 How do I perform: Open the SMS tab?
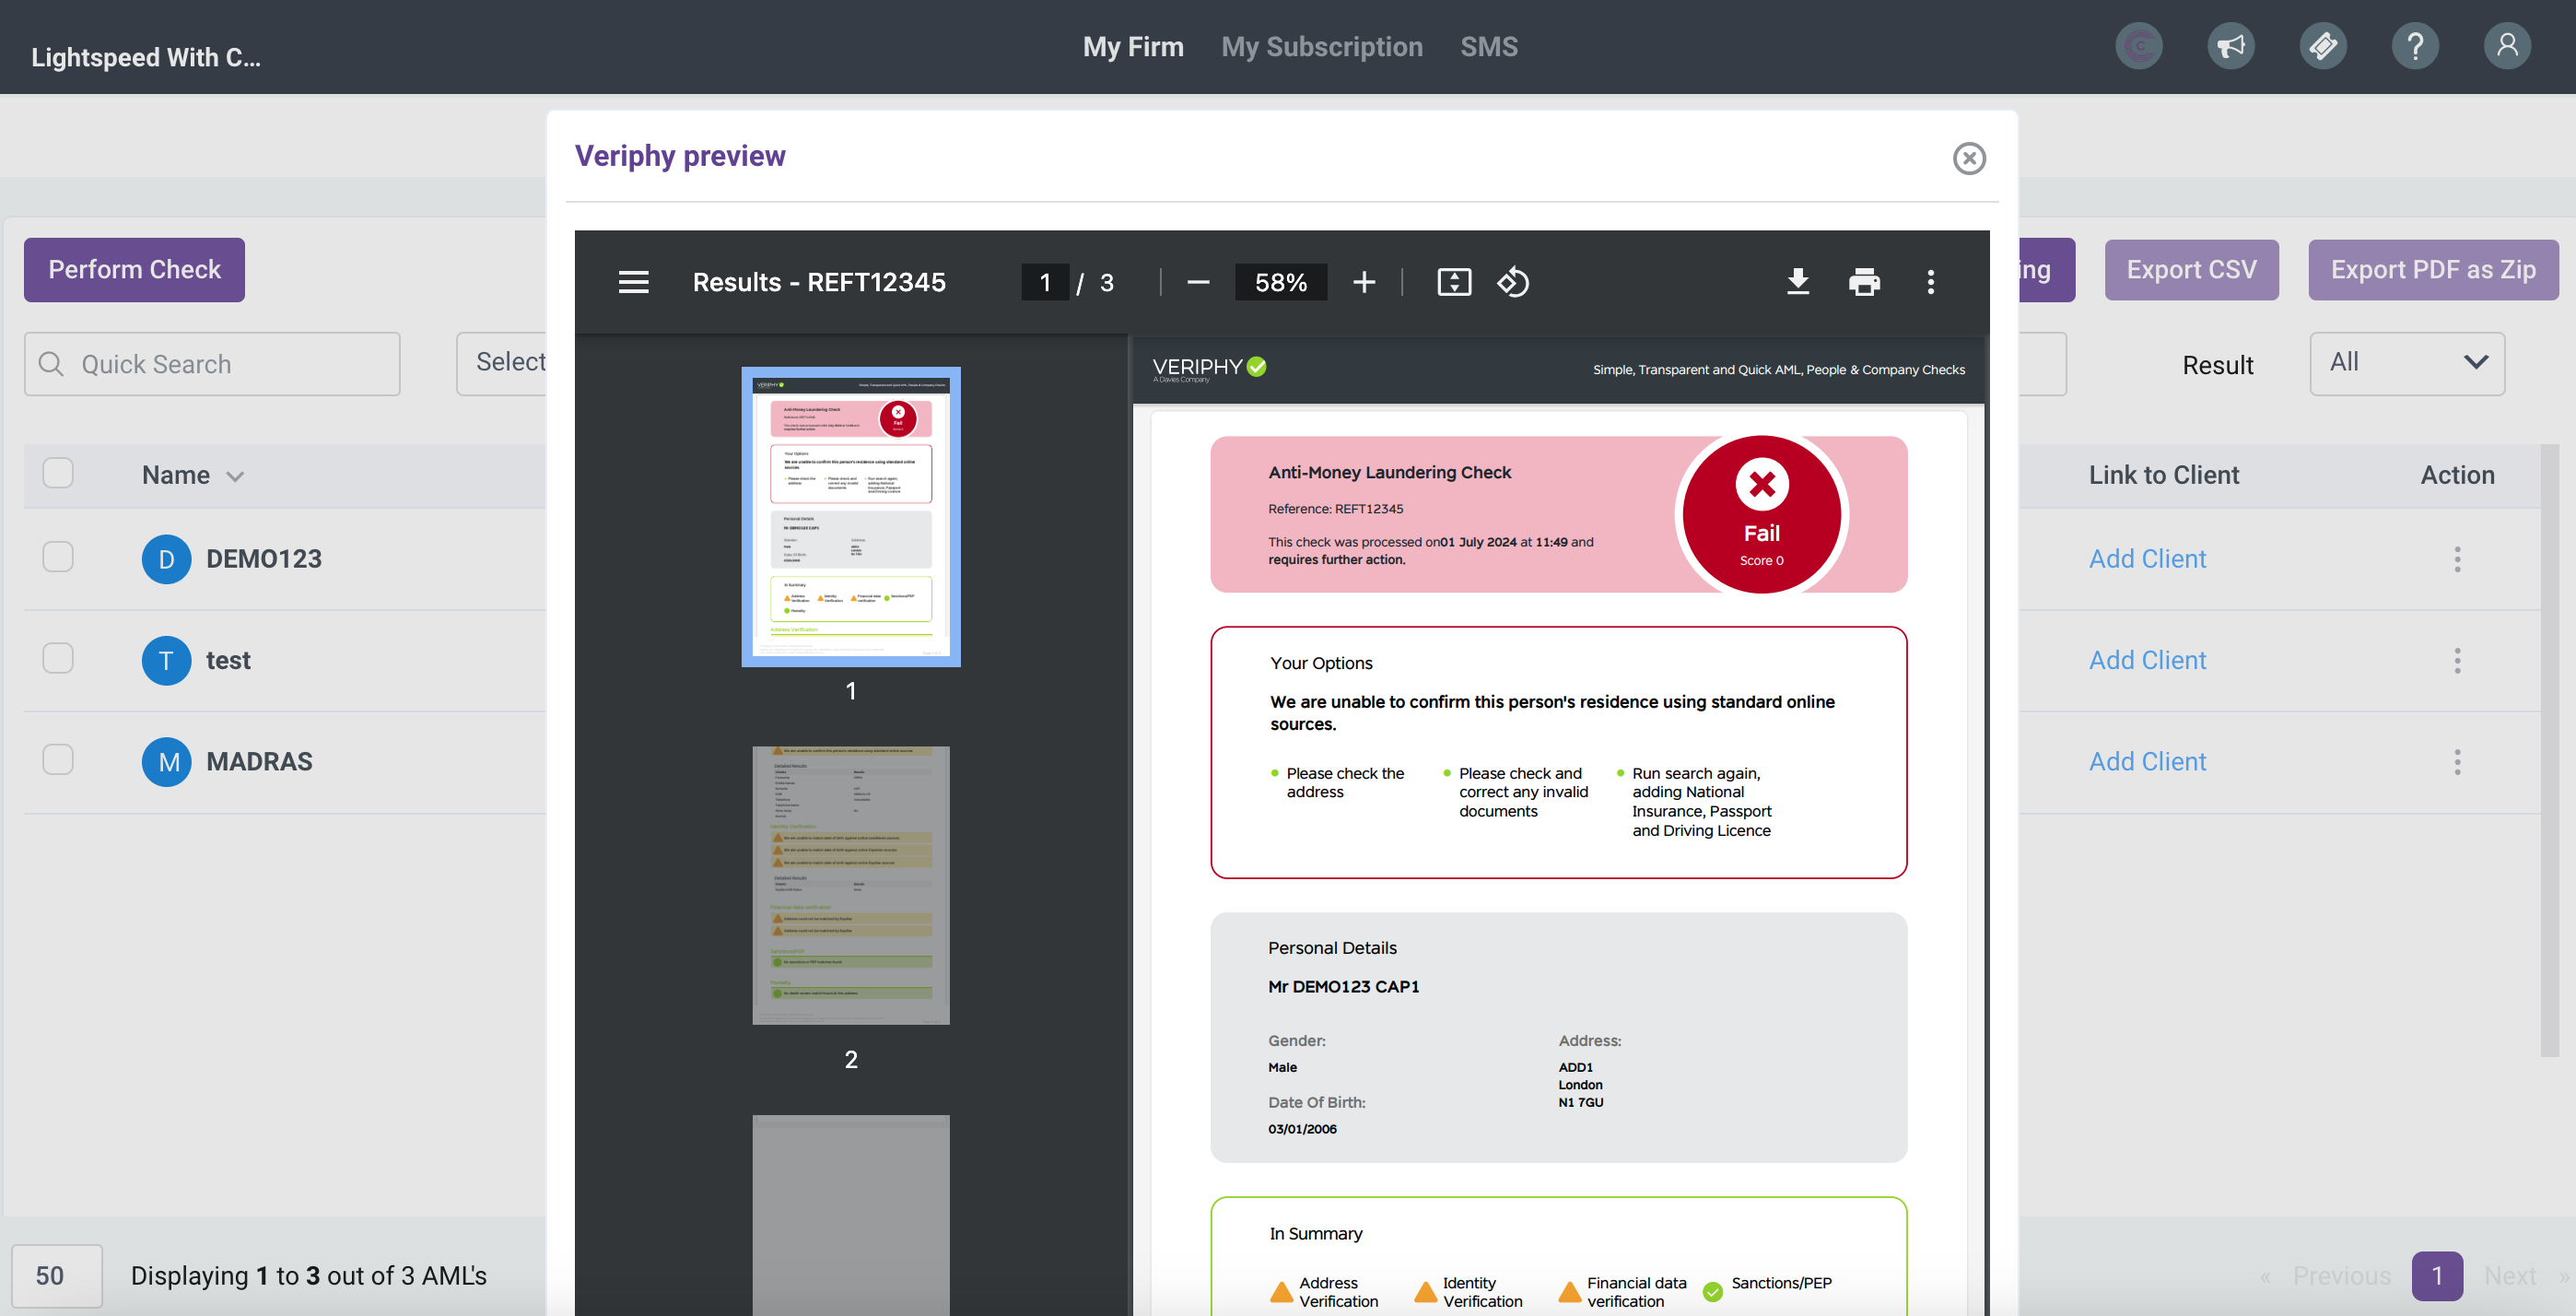(x=1488, y=46)
